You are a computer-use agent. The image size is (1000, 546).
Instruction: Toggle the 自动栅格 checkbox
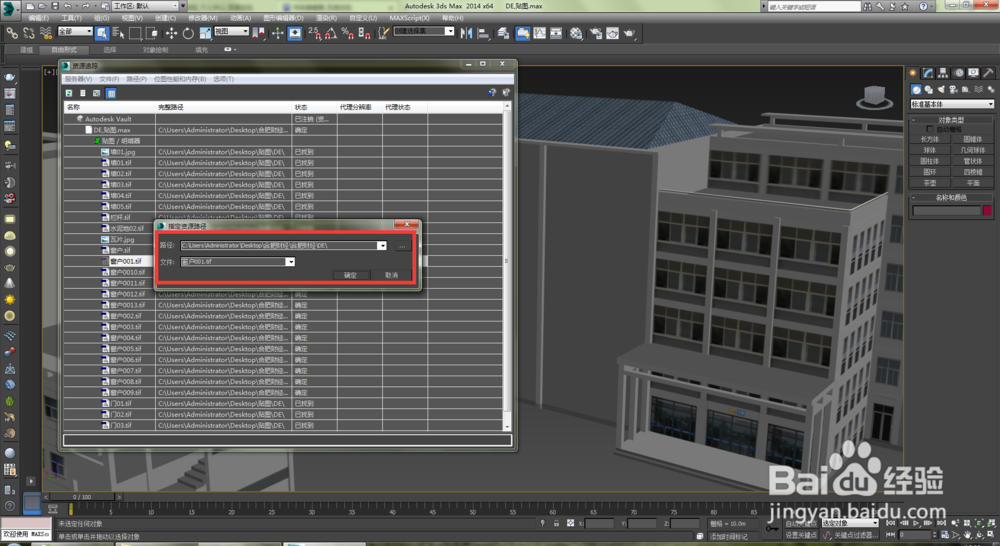pyautogui.click(x=929, y=129)
